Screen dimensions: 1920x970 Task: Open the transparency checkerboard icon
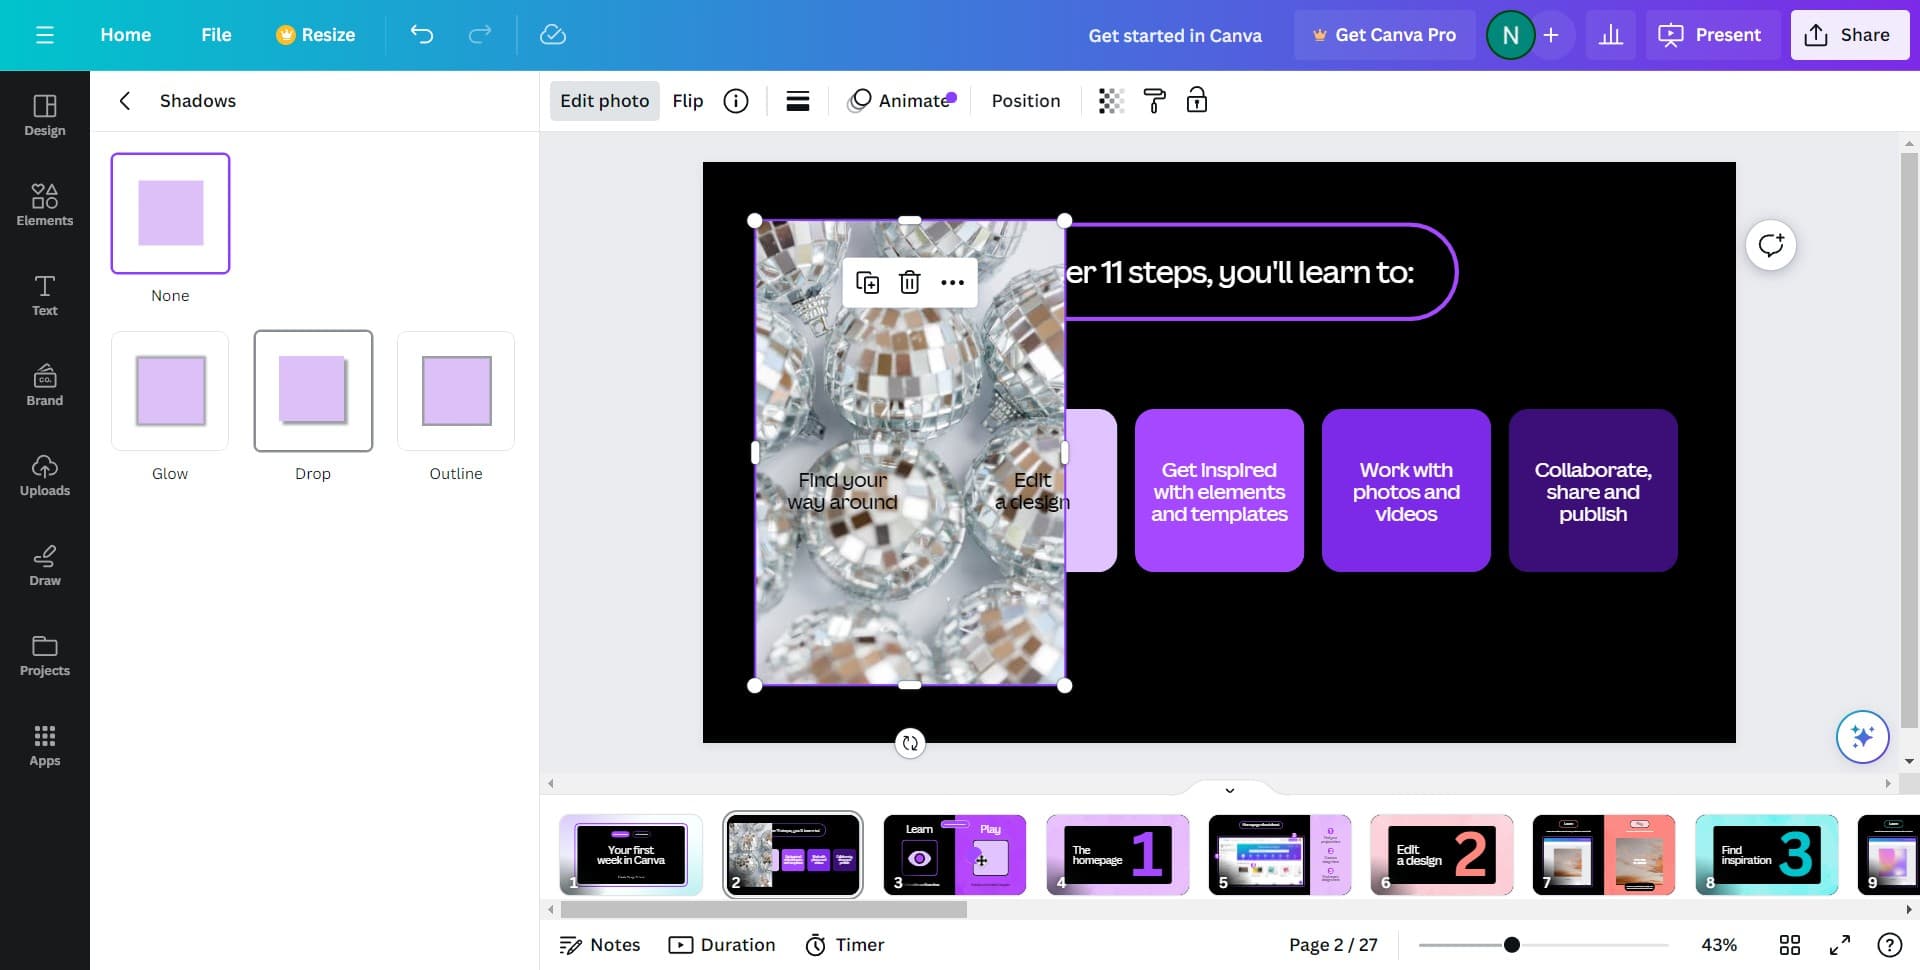pos(1111,101)
